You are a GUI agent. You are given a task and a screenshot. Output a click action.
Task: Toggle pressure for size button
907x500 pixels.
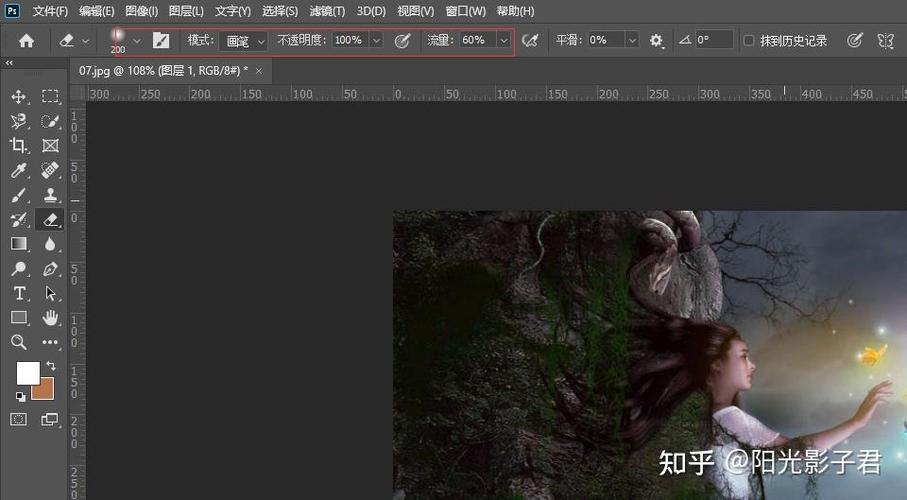pyautogui.click(x=854, y=41)
